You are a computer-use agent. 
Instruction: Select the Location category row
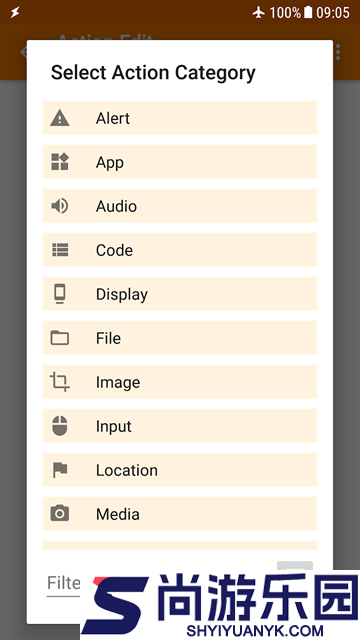click(x=180, y=471)
